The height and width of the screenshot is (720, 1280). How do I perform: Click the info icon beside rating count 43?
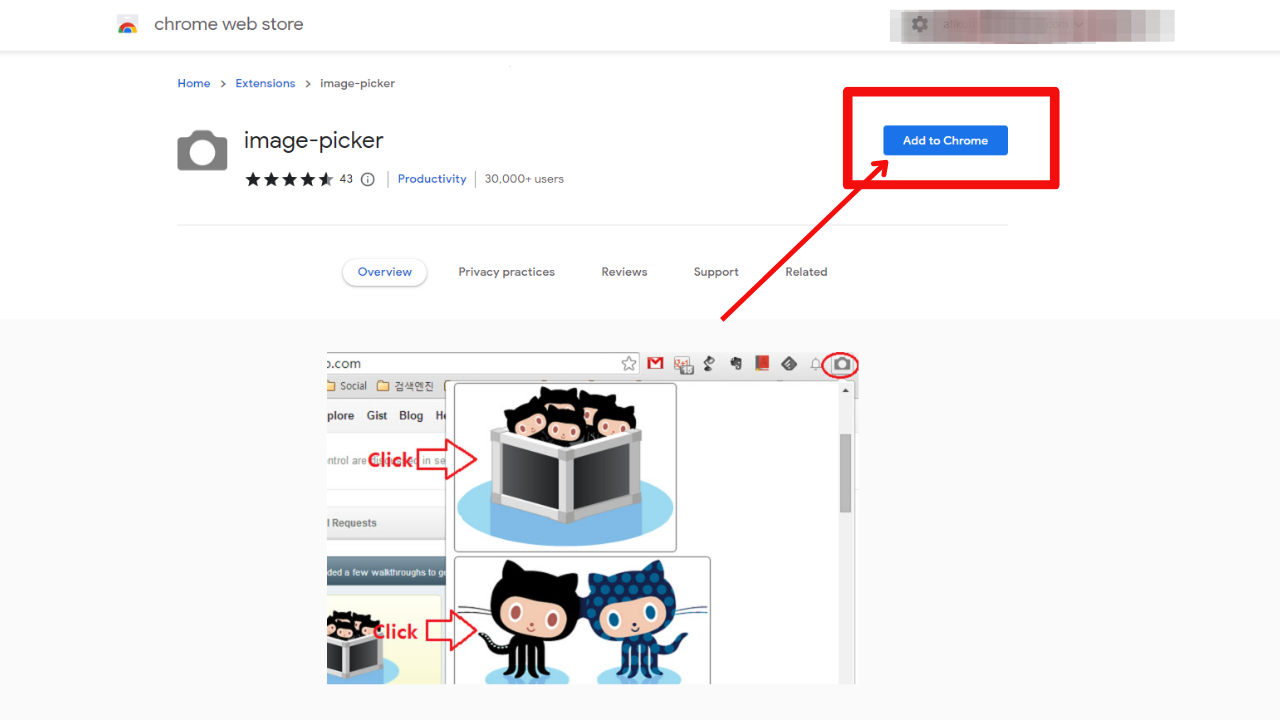(x=367, y=180)
